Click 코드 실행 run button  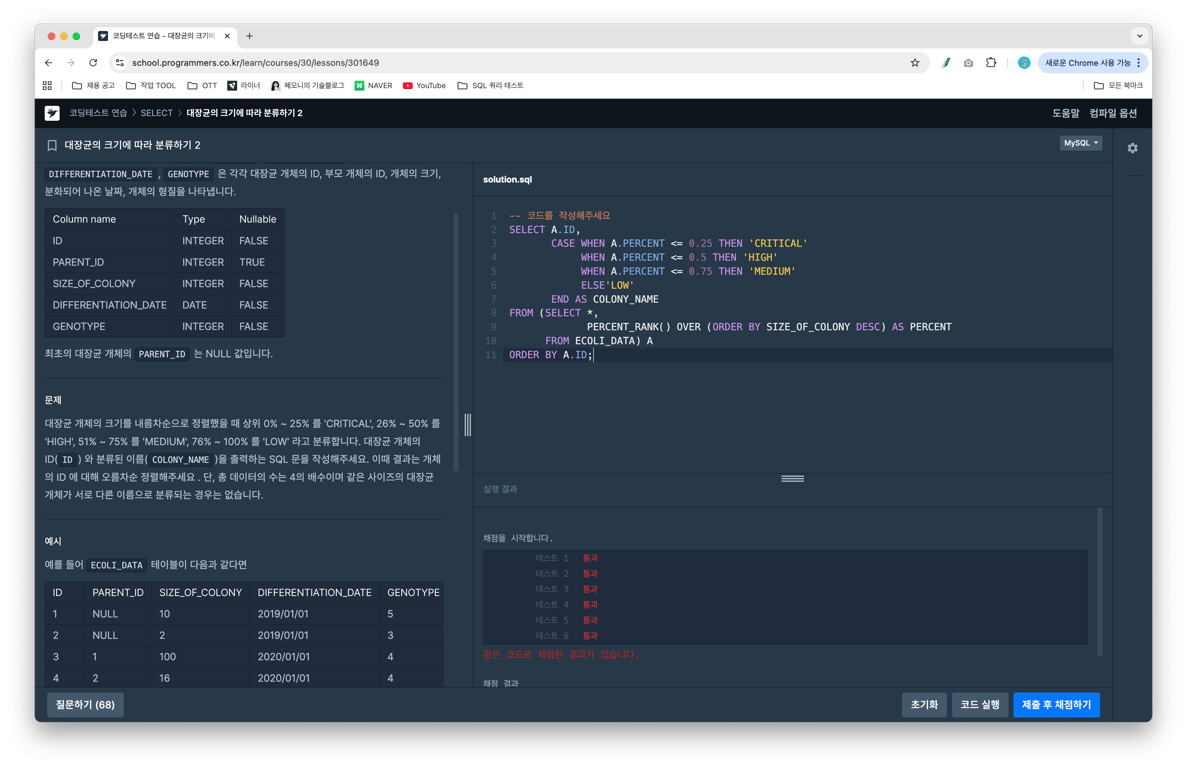980,704
